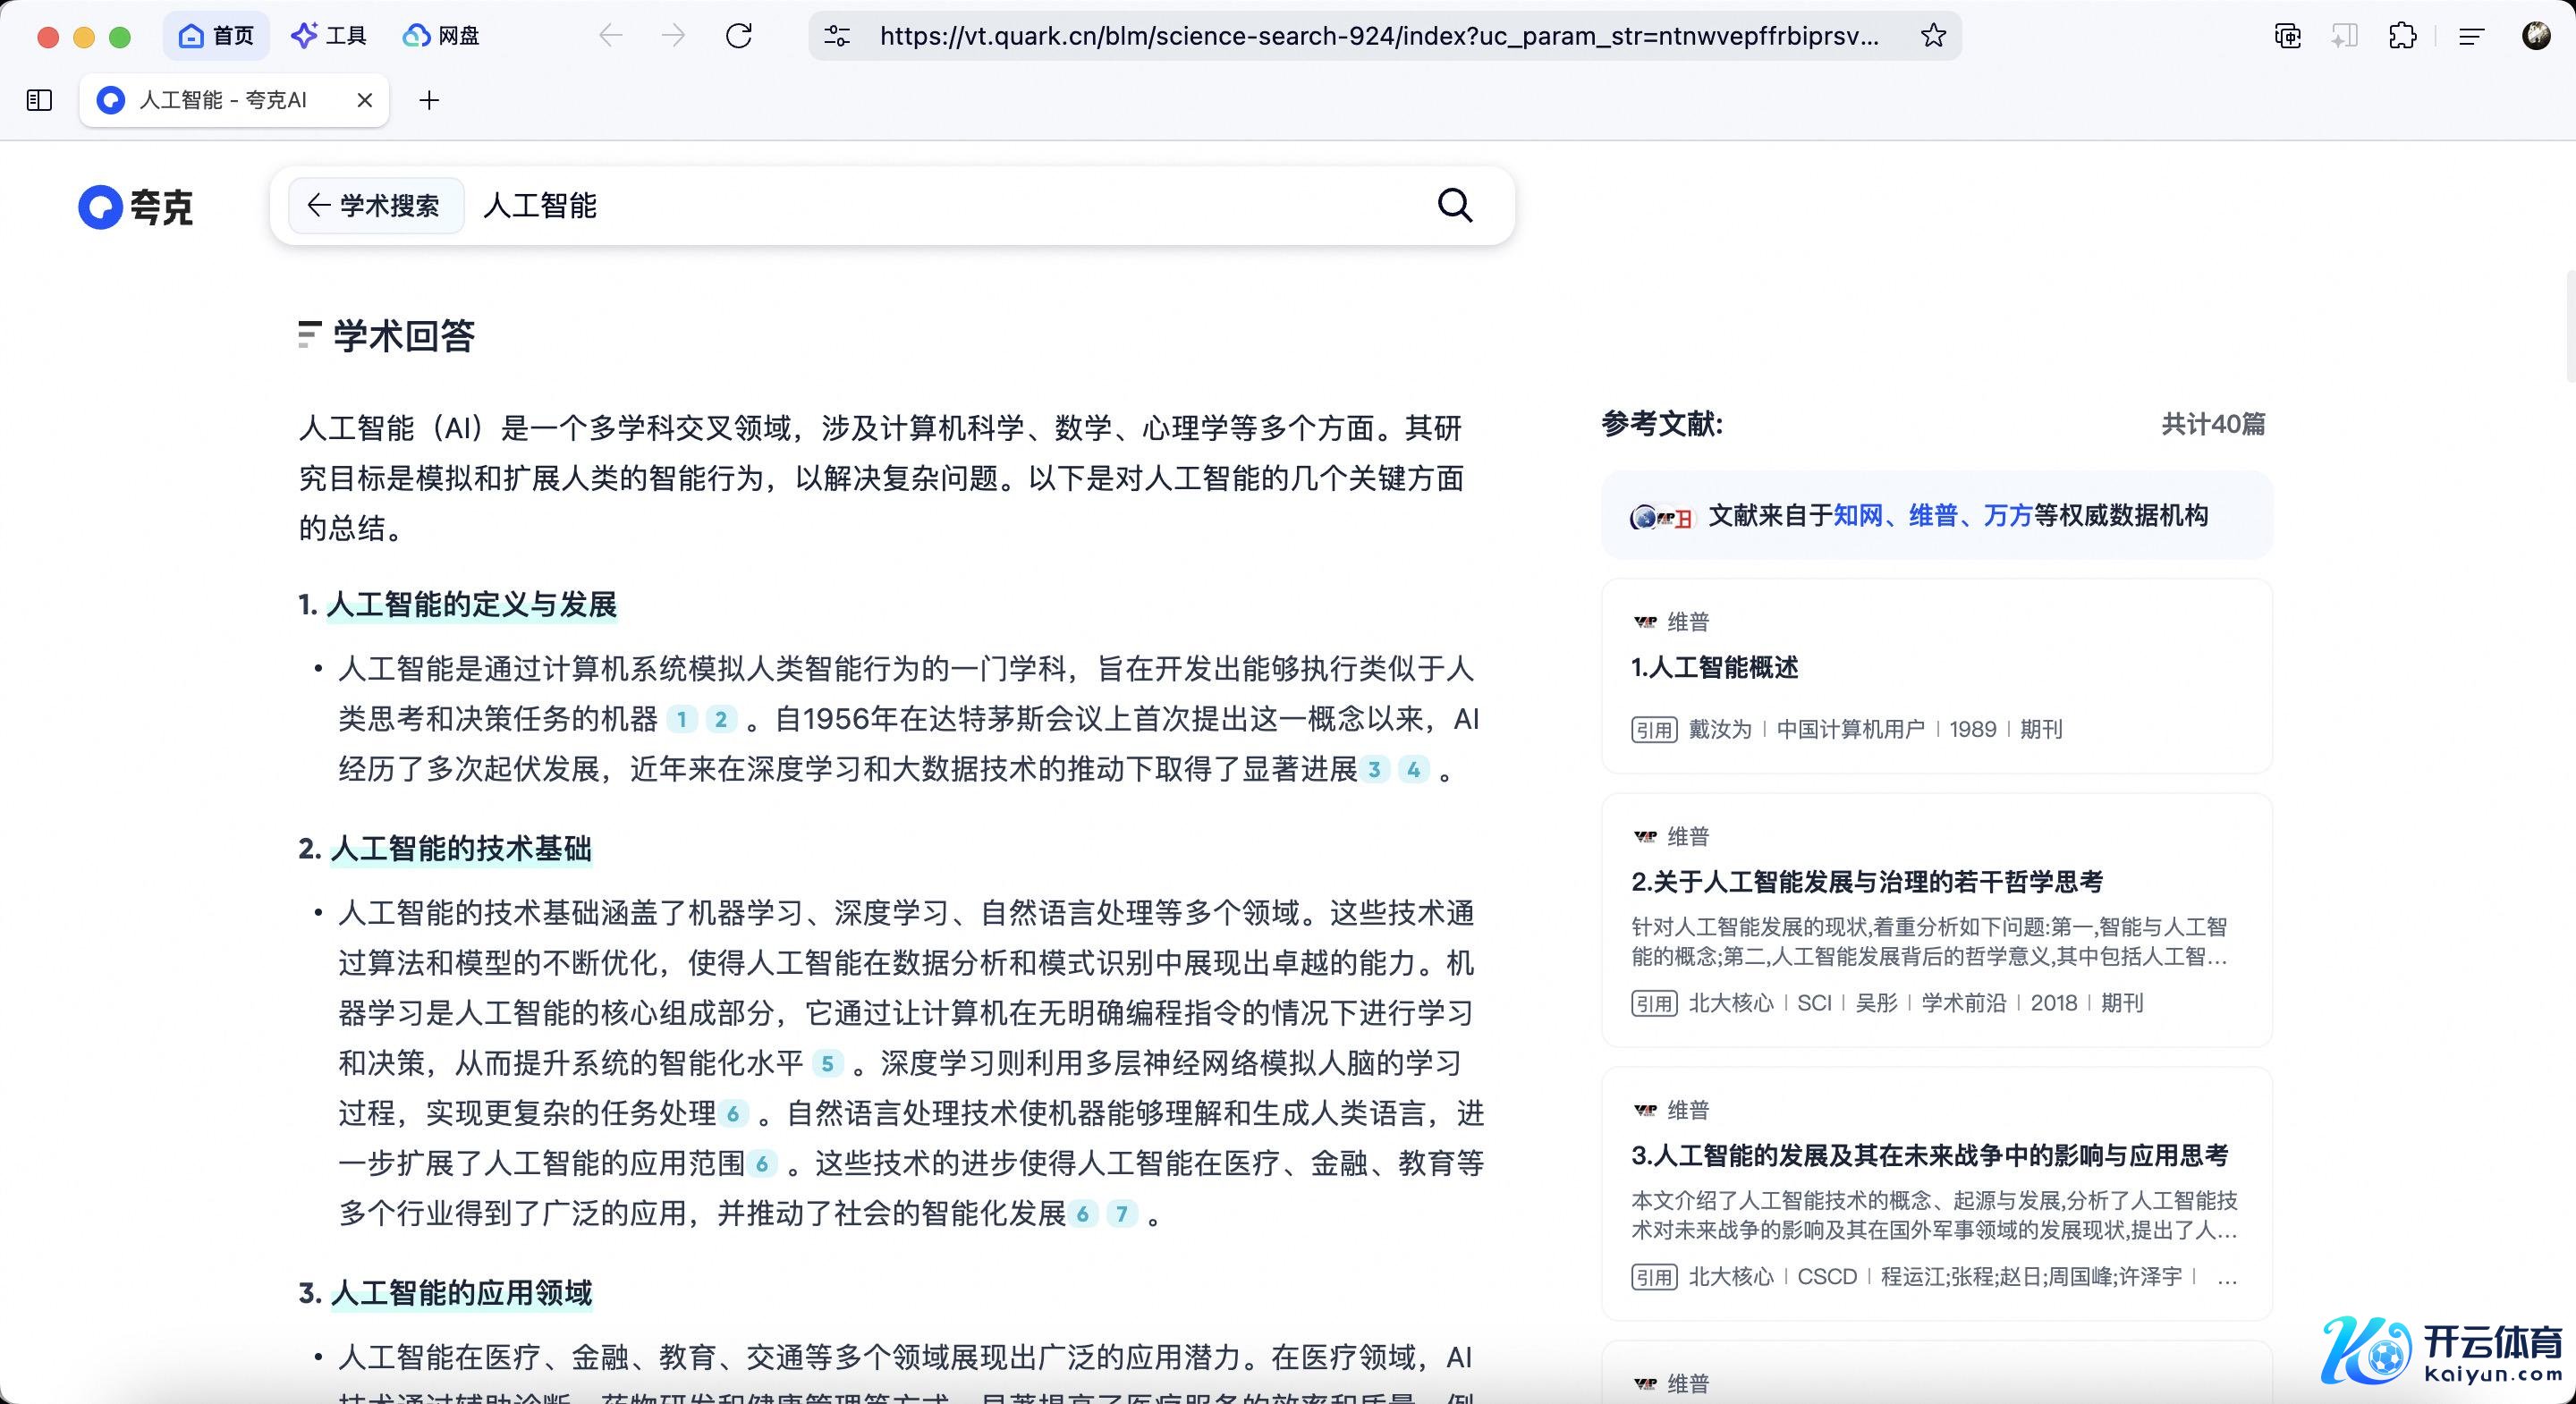Open the site settings icon in address bar

pos(836,37)
